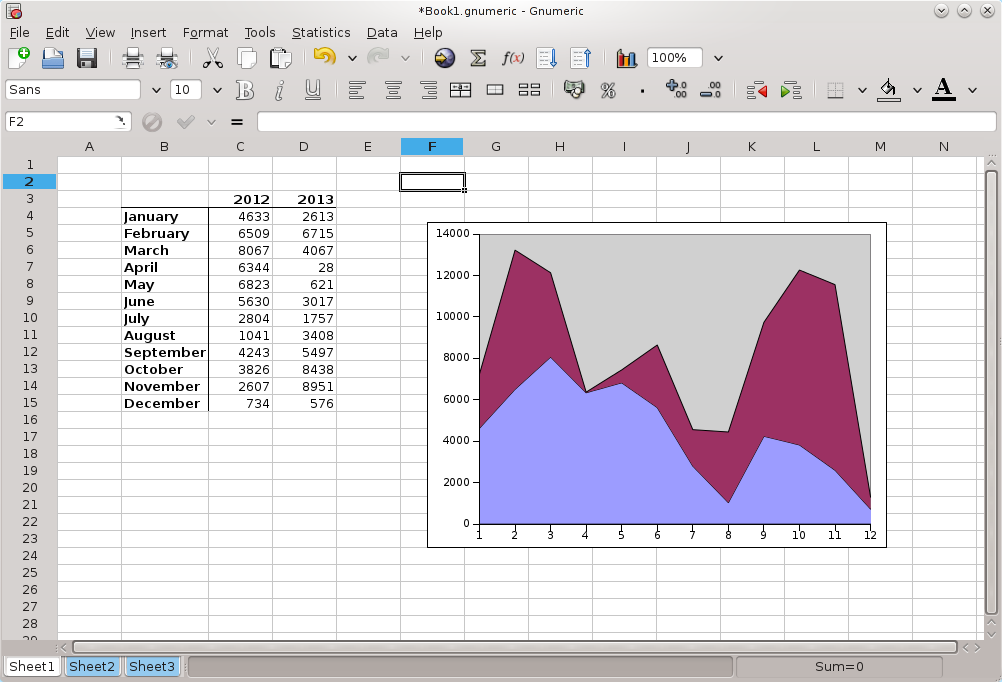This screenshot has width=1002, height=682.
Task: Insert Sum function with sigma icon
Action: (x=478, y=58)
